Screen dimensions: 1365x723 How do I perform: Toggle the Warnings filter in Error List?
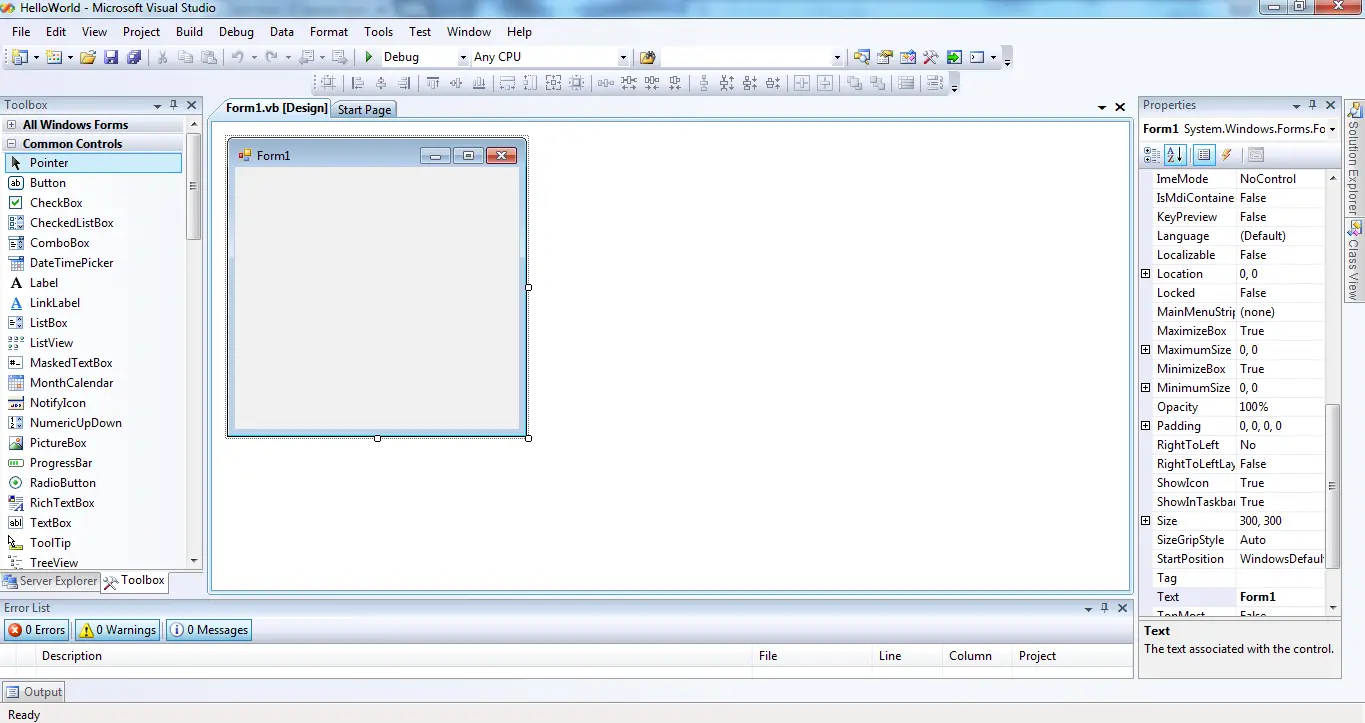[x=118, y=630]
